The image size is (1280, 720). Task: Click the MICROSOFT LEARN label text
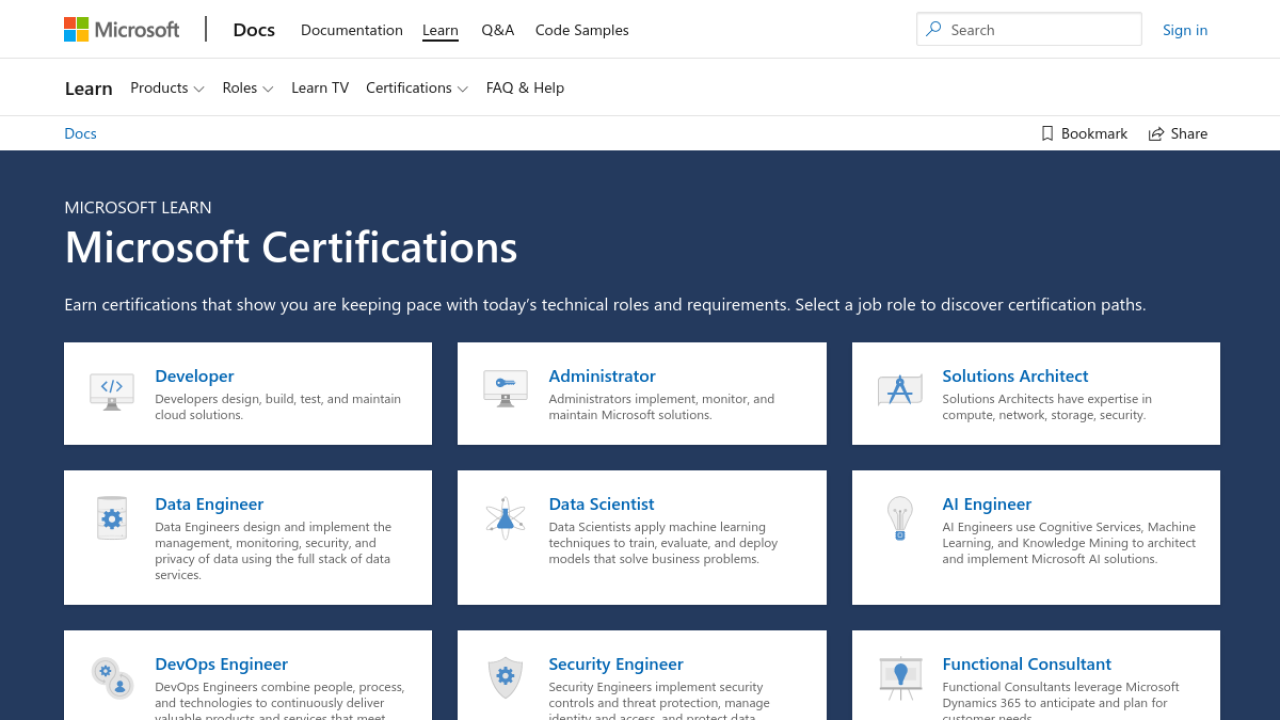click(138, 207)
